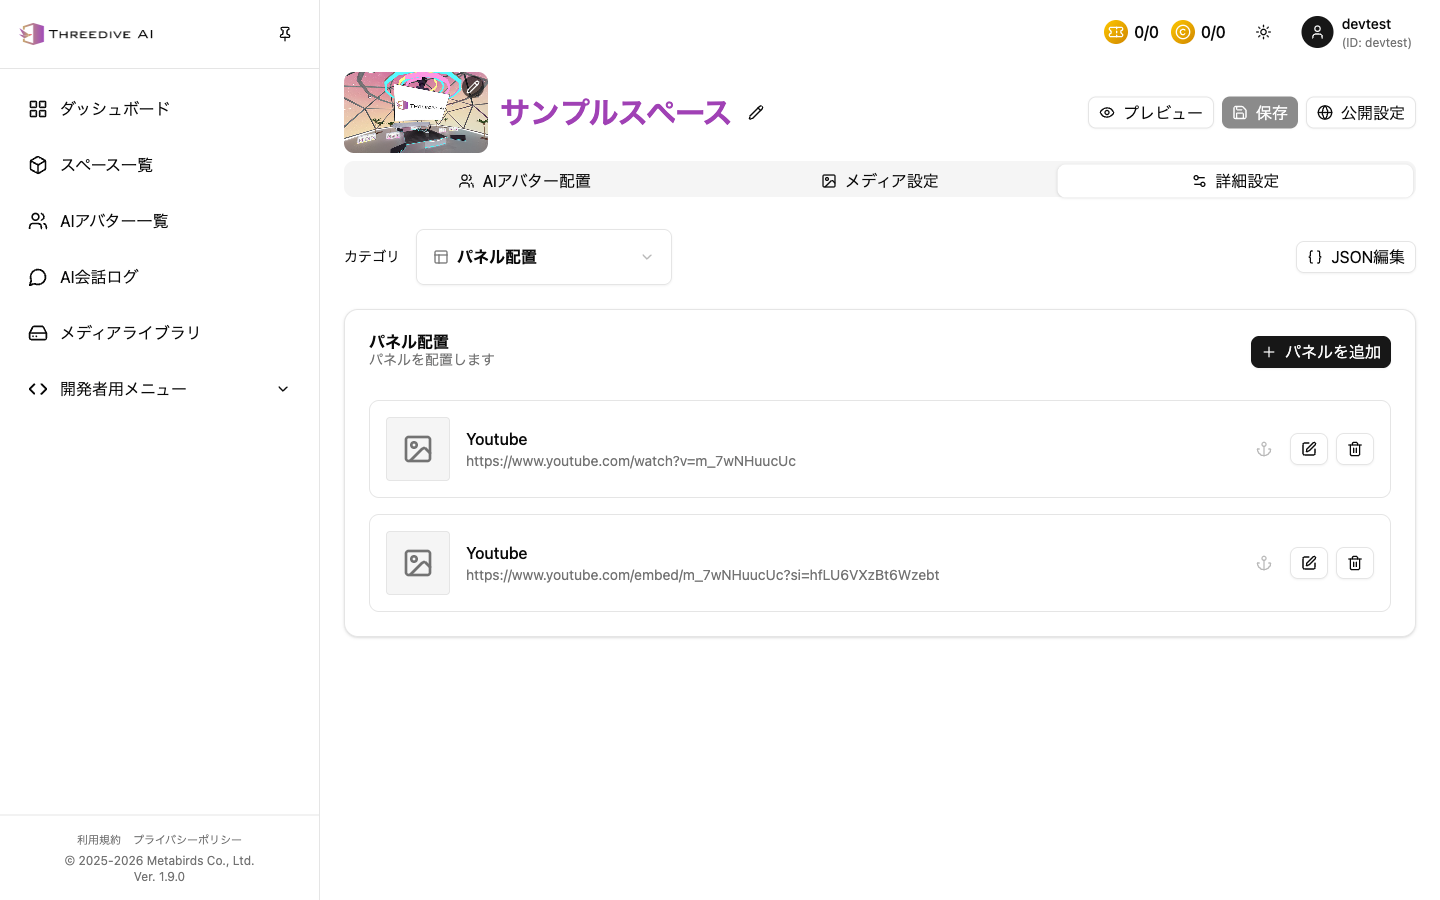The height and width of the screenshot is (900, 1440).
Task: Open スペース一覧 in the sidebar
Action: tap(160, 165)
